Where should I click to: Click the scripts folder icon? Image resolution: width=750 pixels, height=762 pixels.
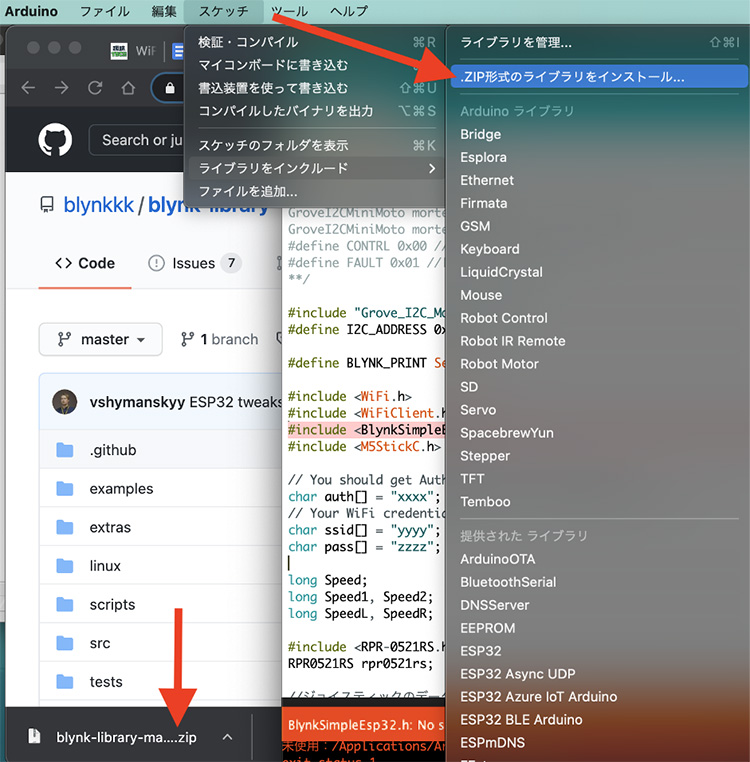click(x=65, y=605)
